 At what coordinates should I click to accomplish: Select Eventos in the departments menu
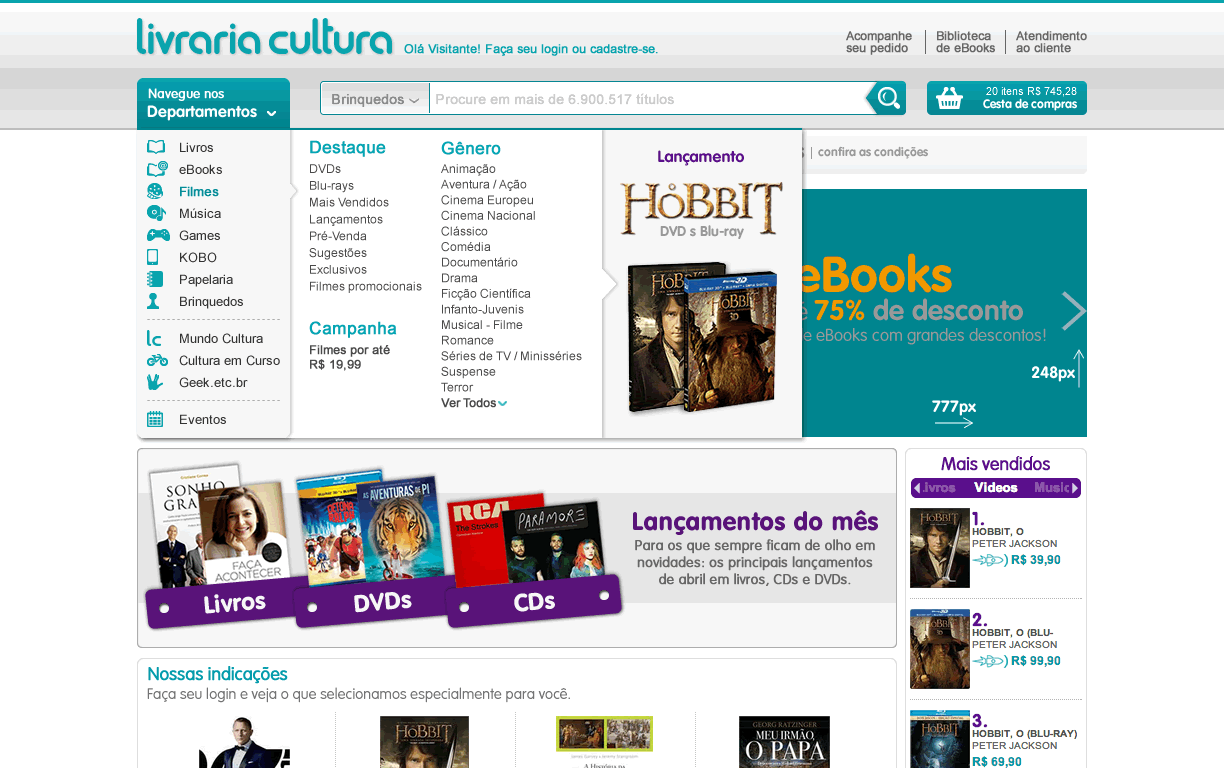click(x=203, y=419)
